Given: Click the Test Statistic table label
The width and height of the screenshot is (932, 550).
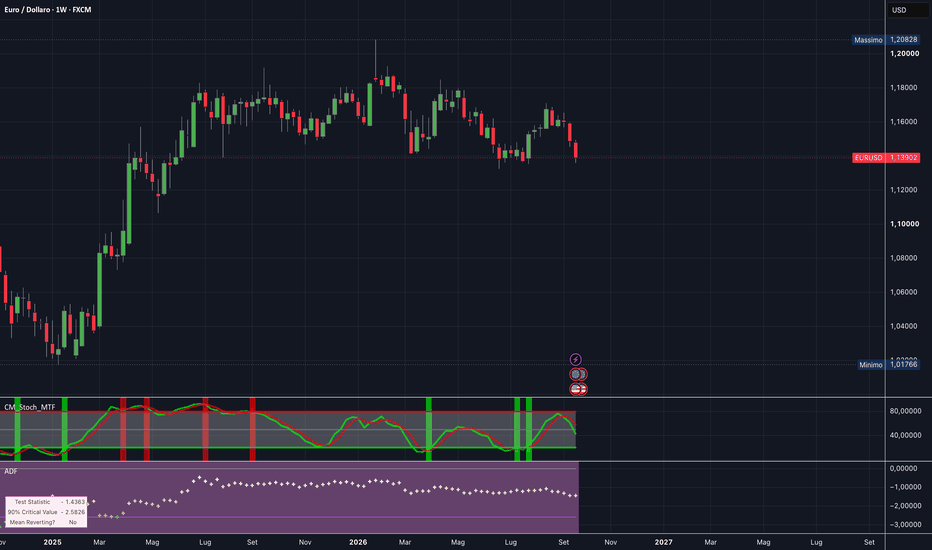Looking at the screenshot, I should click(x=32, y=502).
